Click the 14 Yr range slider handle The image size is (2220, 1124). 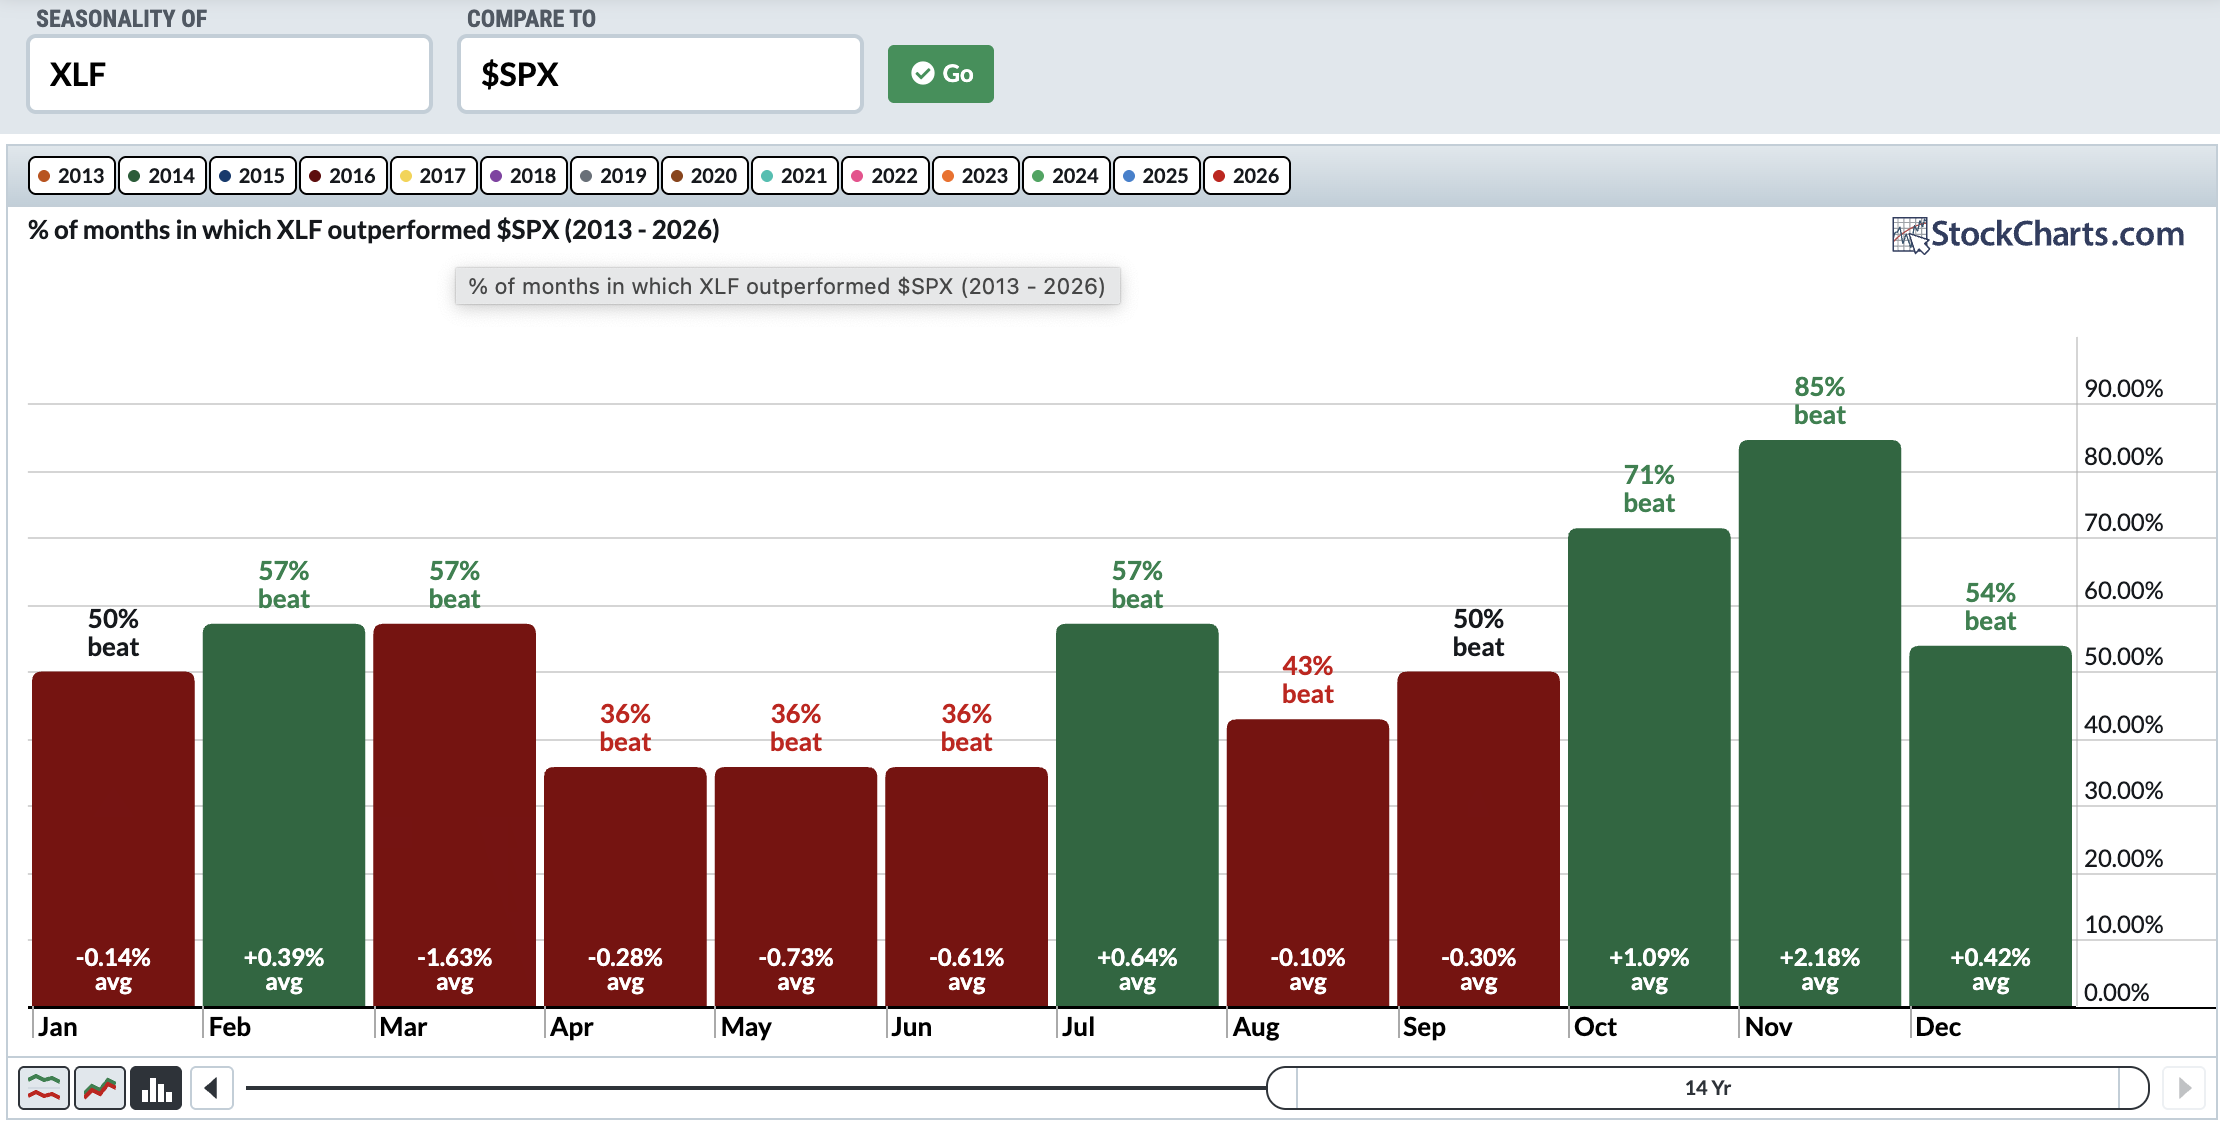pos(1708,1088)
